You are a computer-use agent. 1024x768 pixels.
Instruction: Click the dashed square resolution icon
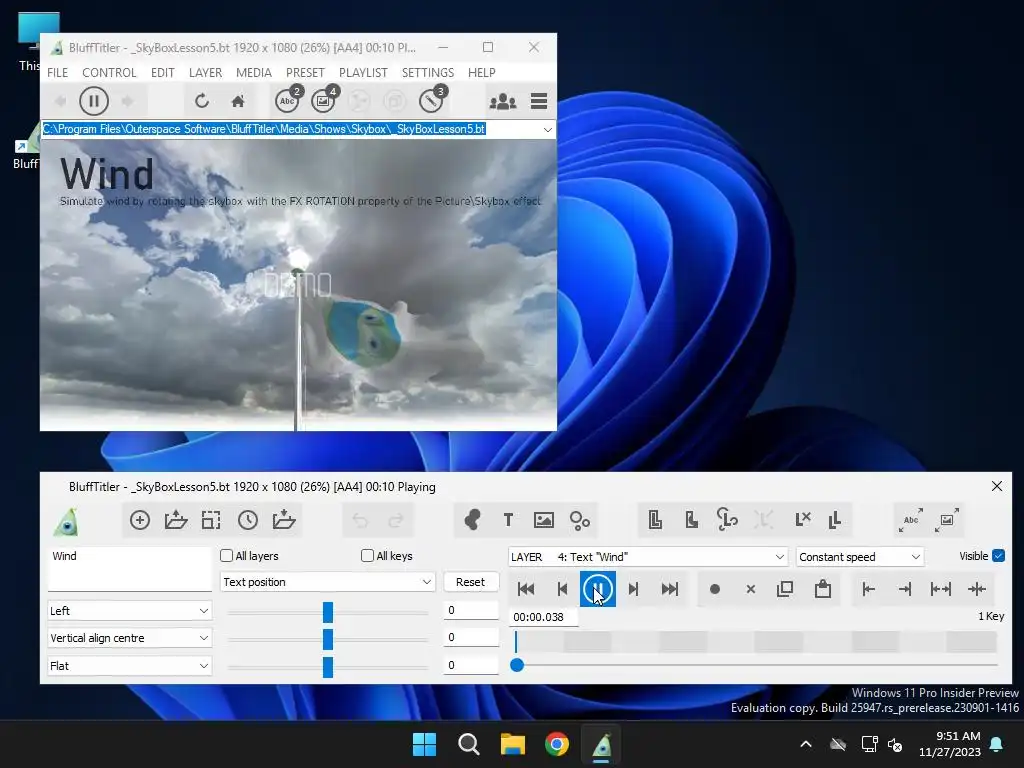tap(211, 520)
